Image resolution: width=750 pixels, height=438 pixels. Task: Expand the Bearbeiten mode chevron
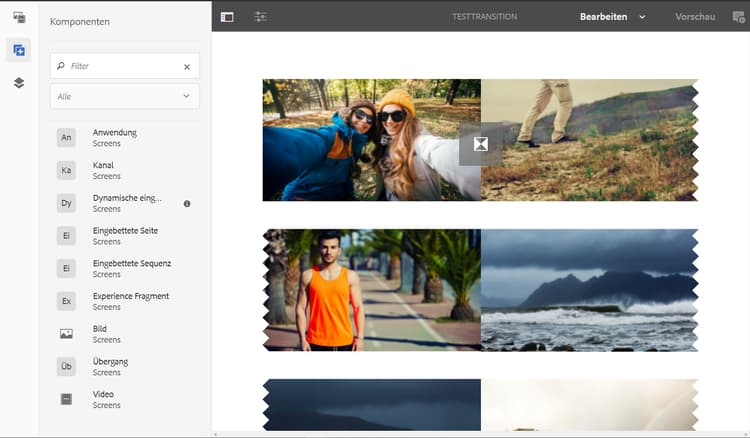point(642,17)
